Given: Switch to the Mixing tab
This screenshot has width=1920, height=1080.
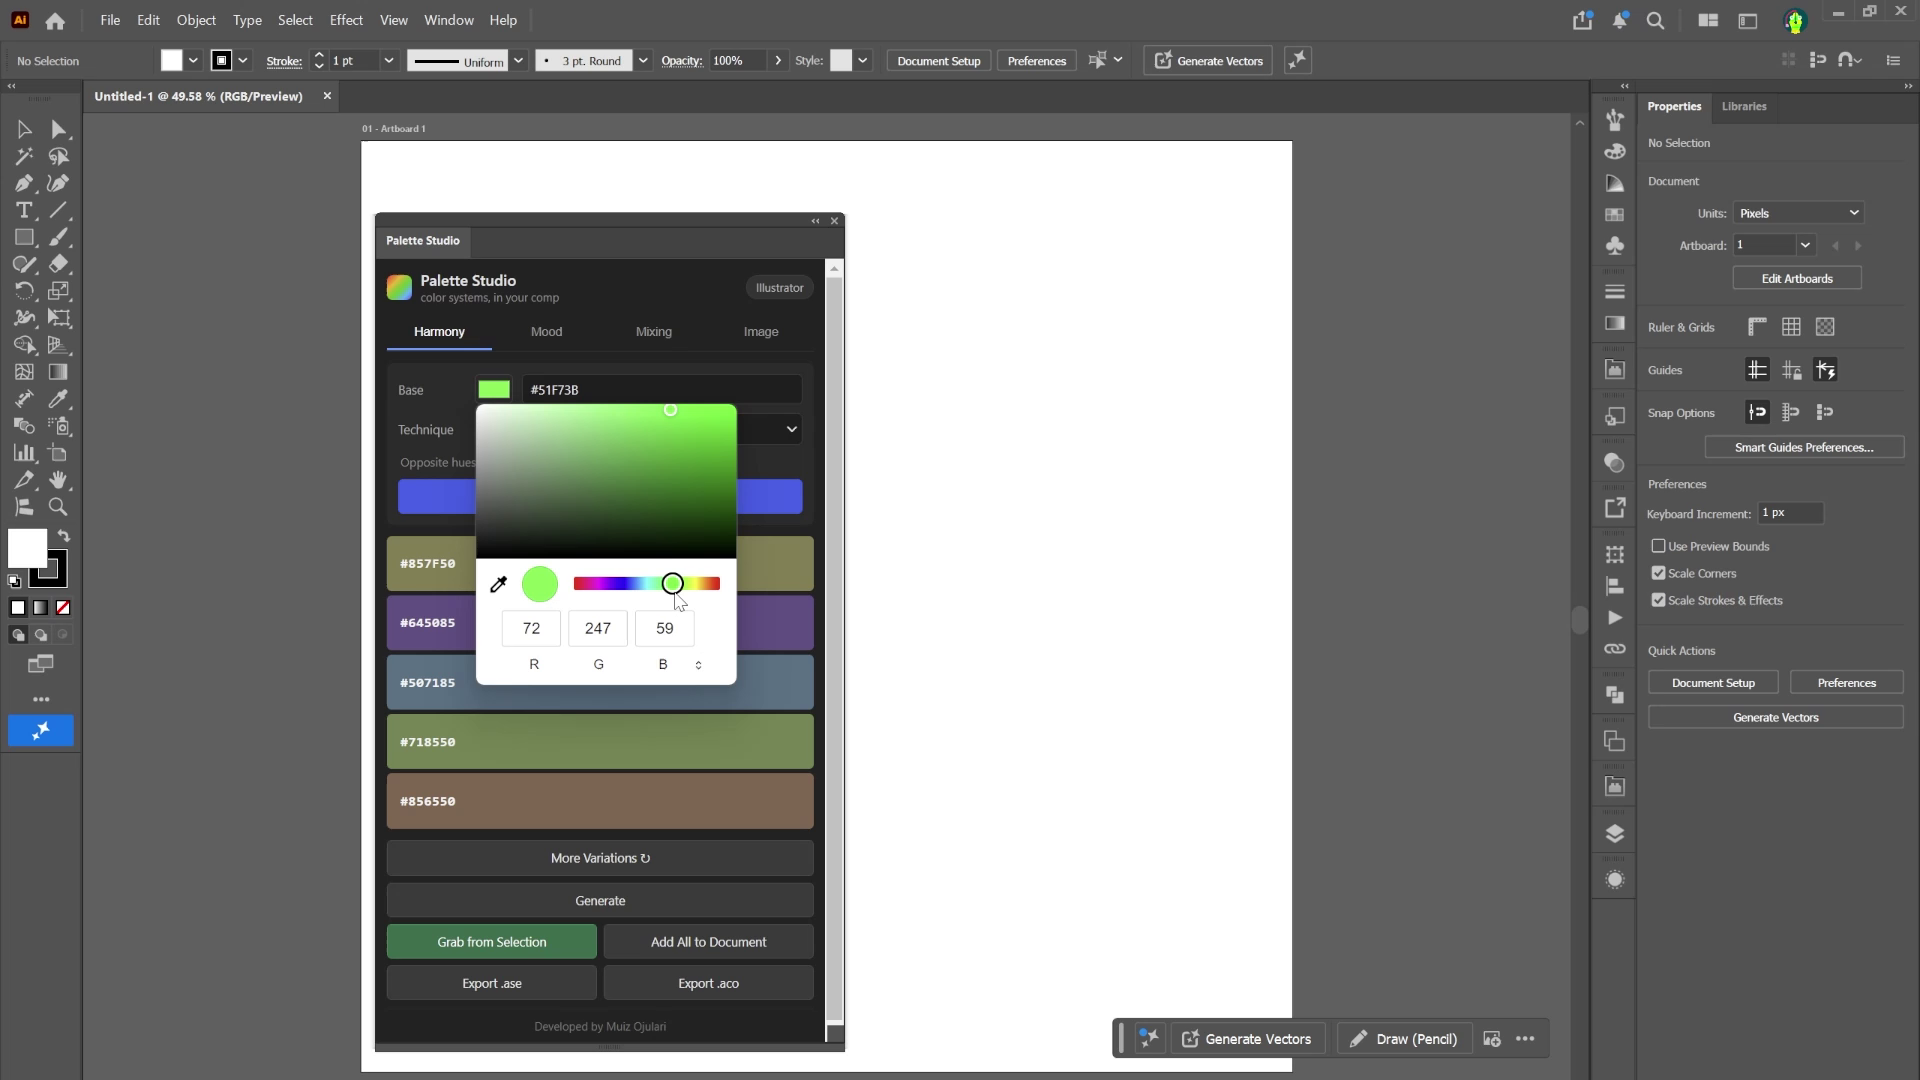Looking at the screenshot, I should [x=654, y=332].
